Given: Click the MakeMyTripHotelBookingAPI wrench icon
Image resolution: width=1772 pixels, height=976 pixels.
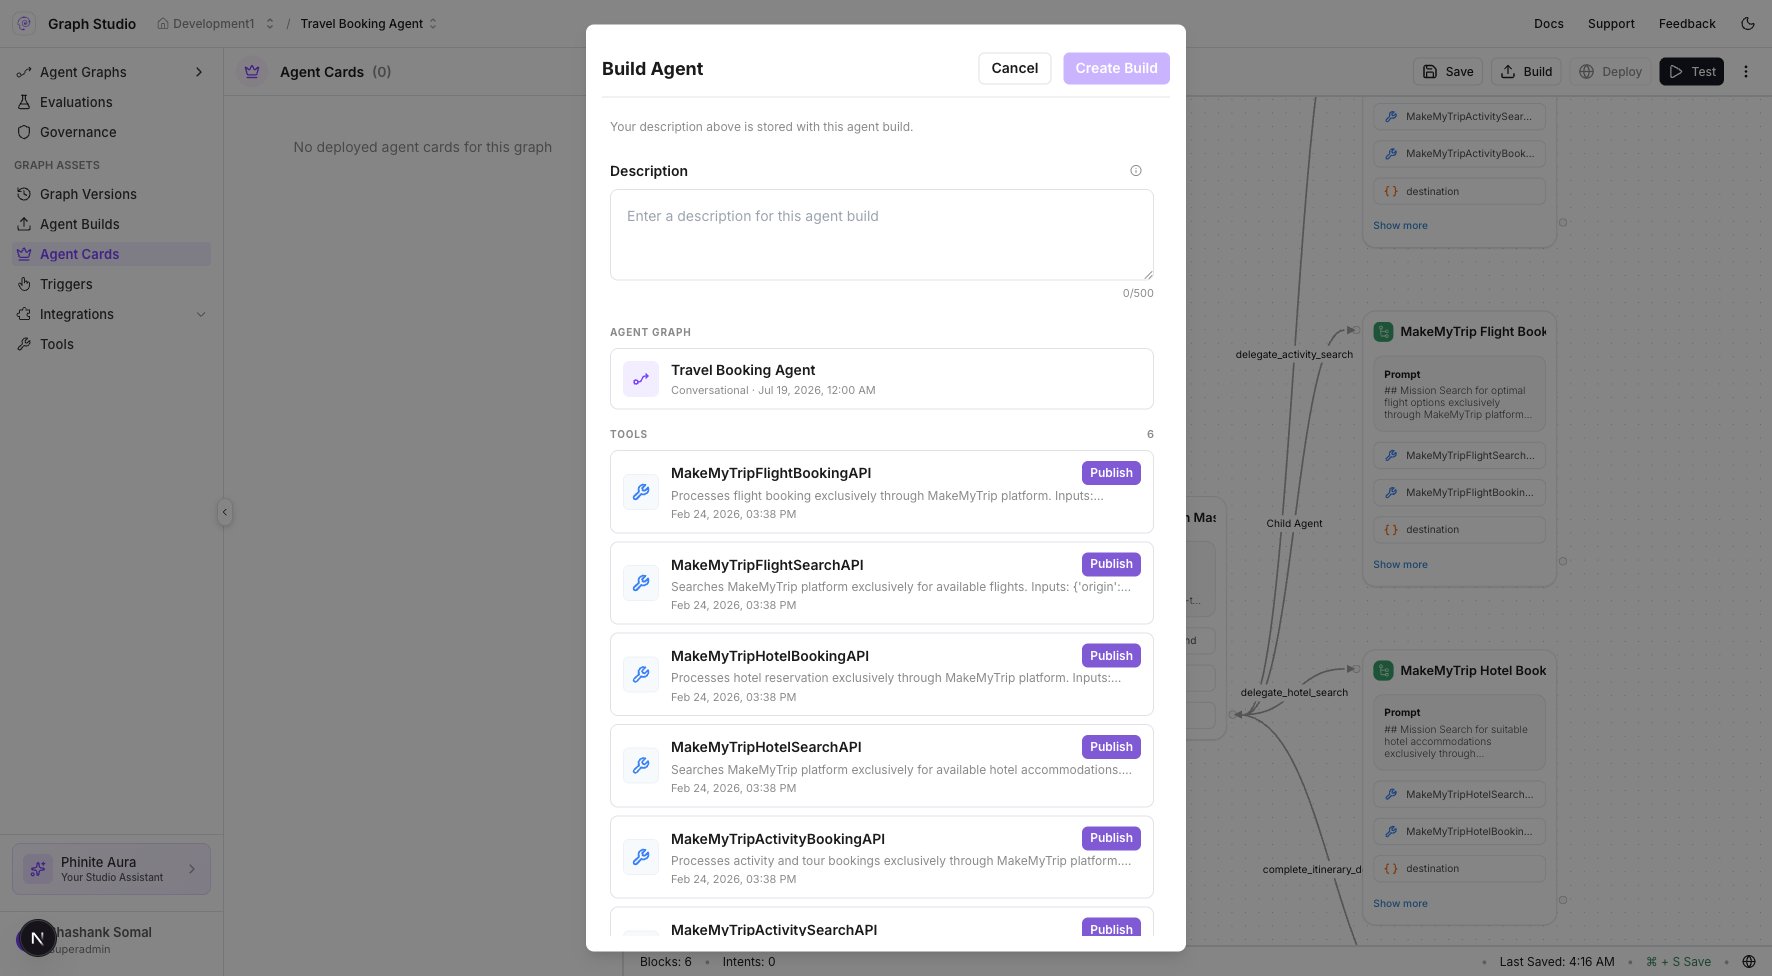Looking at the screenshot, I should click(641, 674).
